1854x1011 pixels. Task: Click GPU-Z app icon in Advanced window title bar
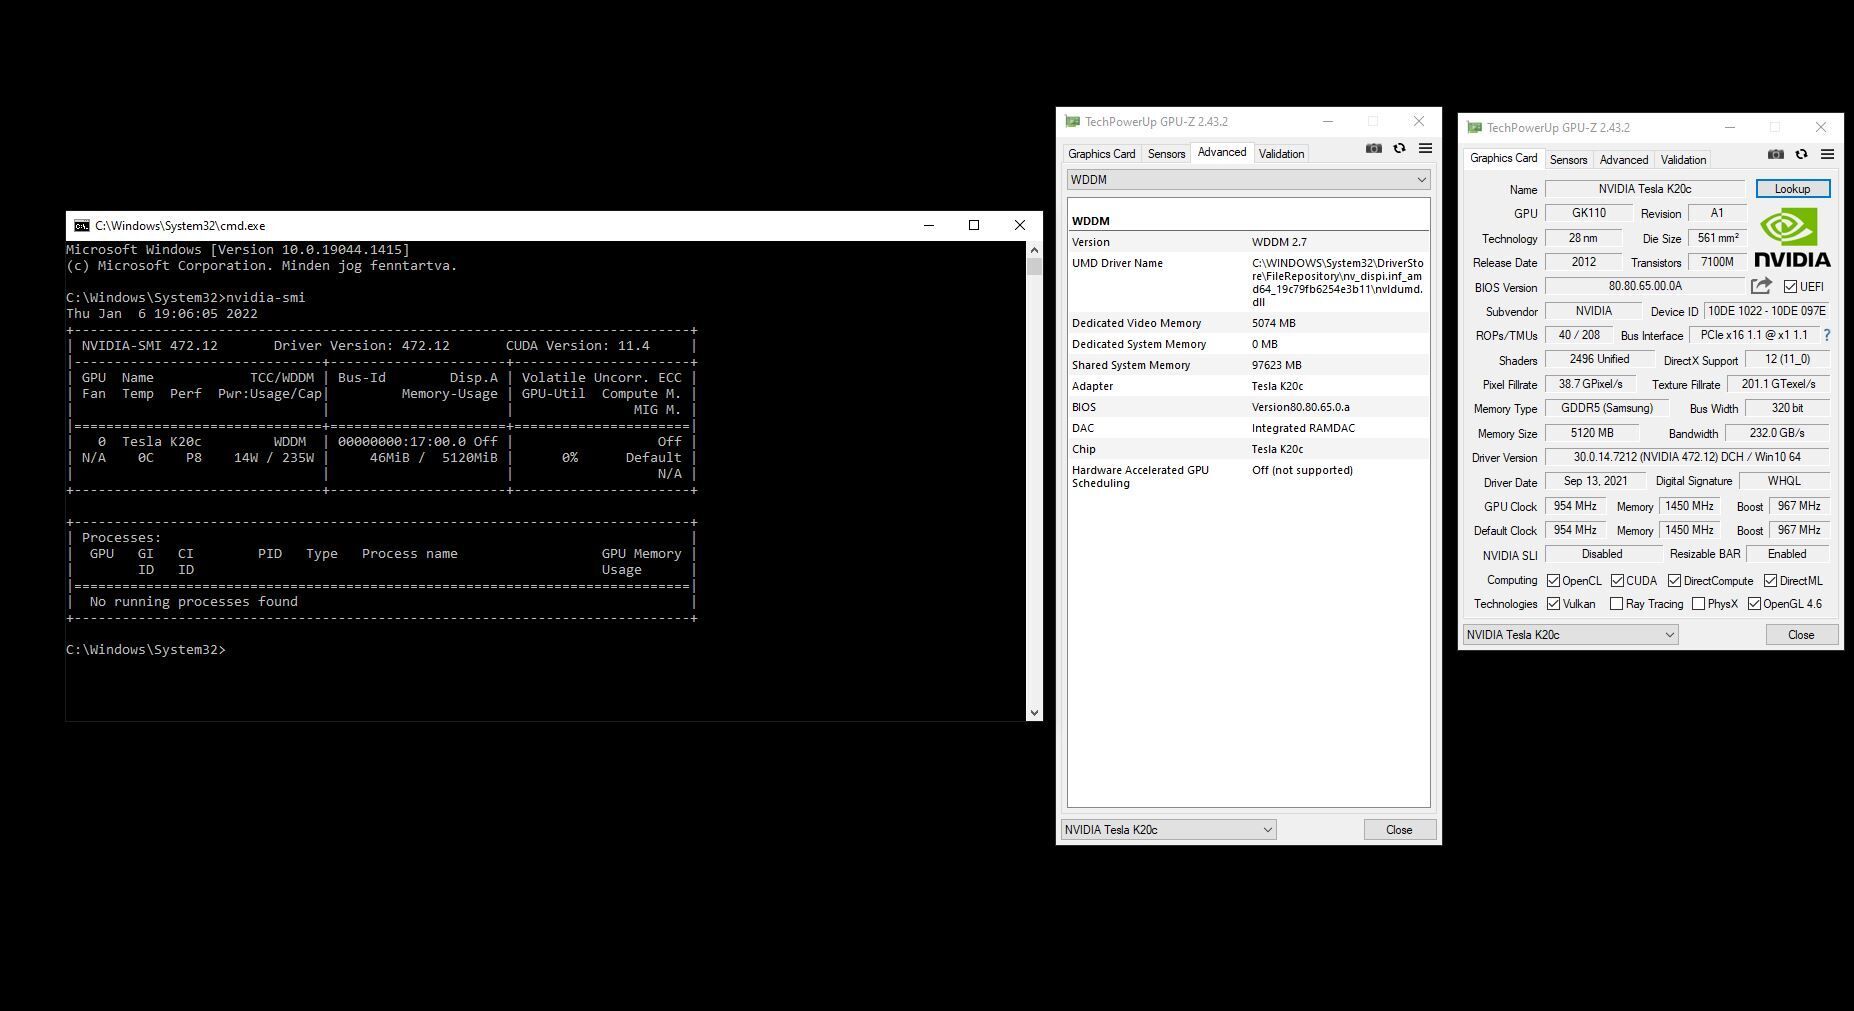[1072, 122]
